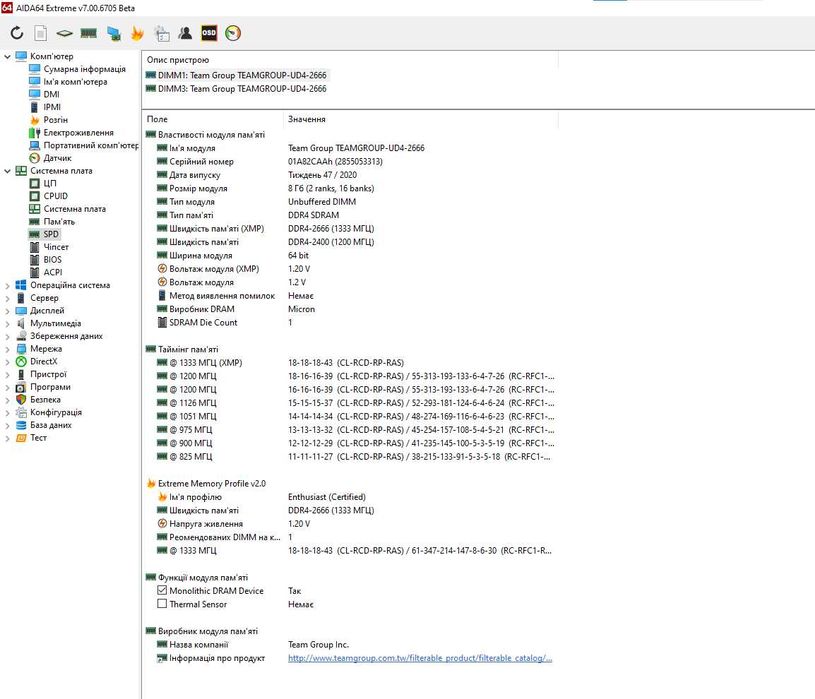
Task: Open the memory module toolbar icon
Action: coord(88,33)
